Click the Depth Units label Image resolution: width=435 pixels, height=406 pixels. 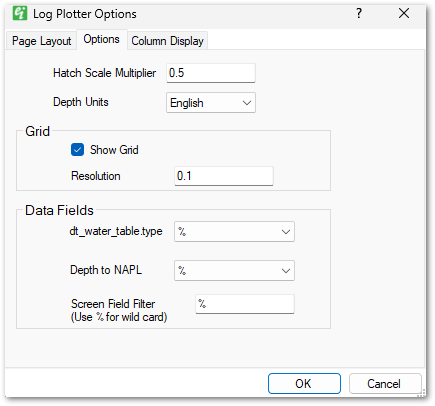coord(81,102)
